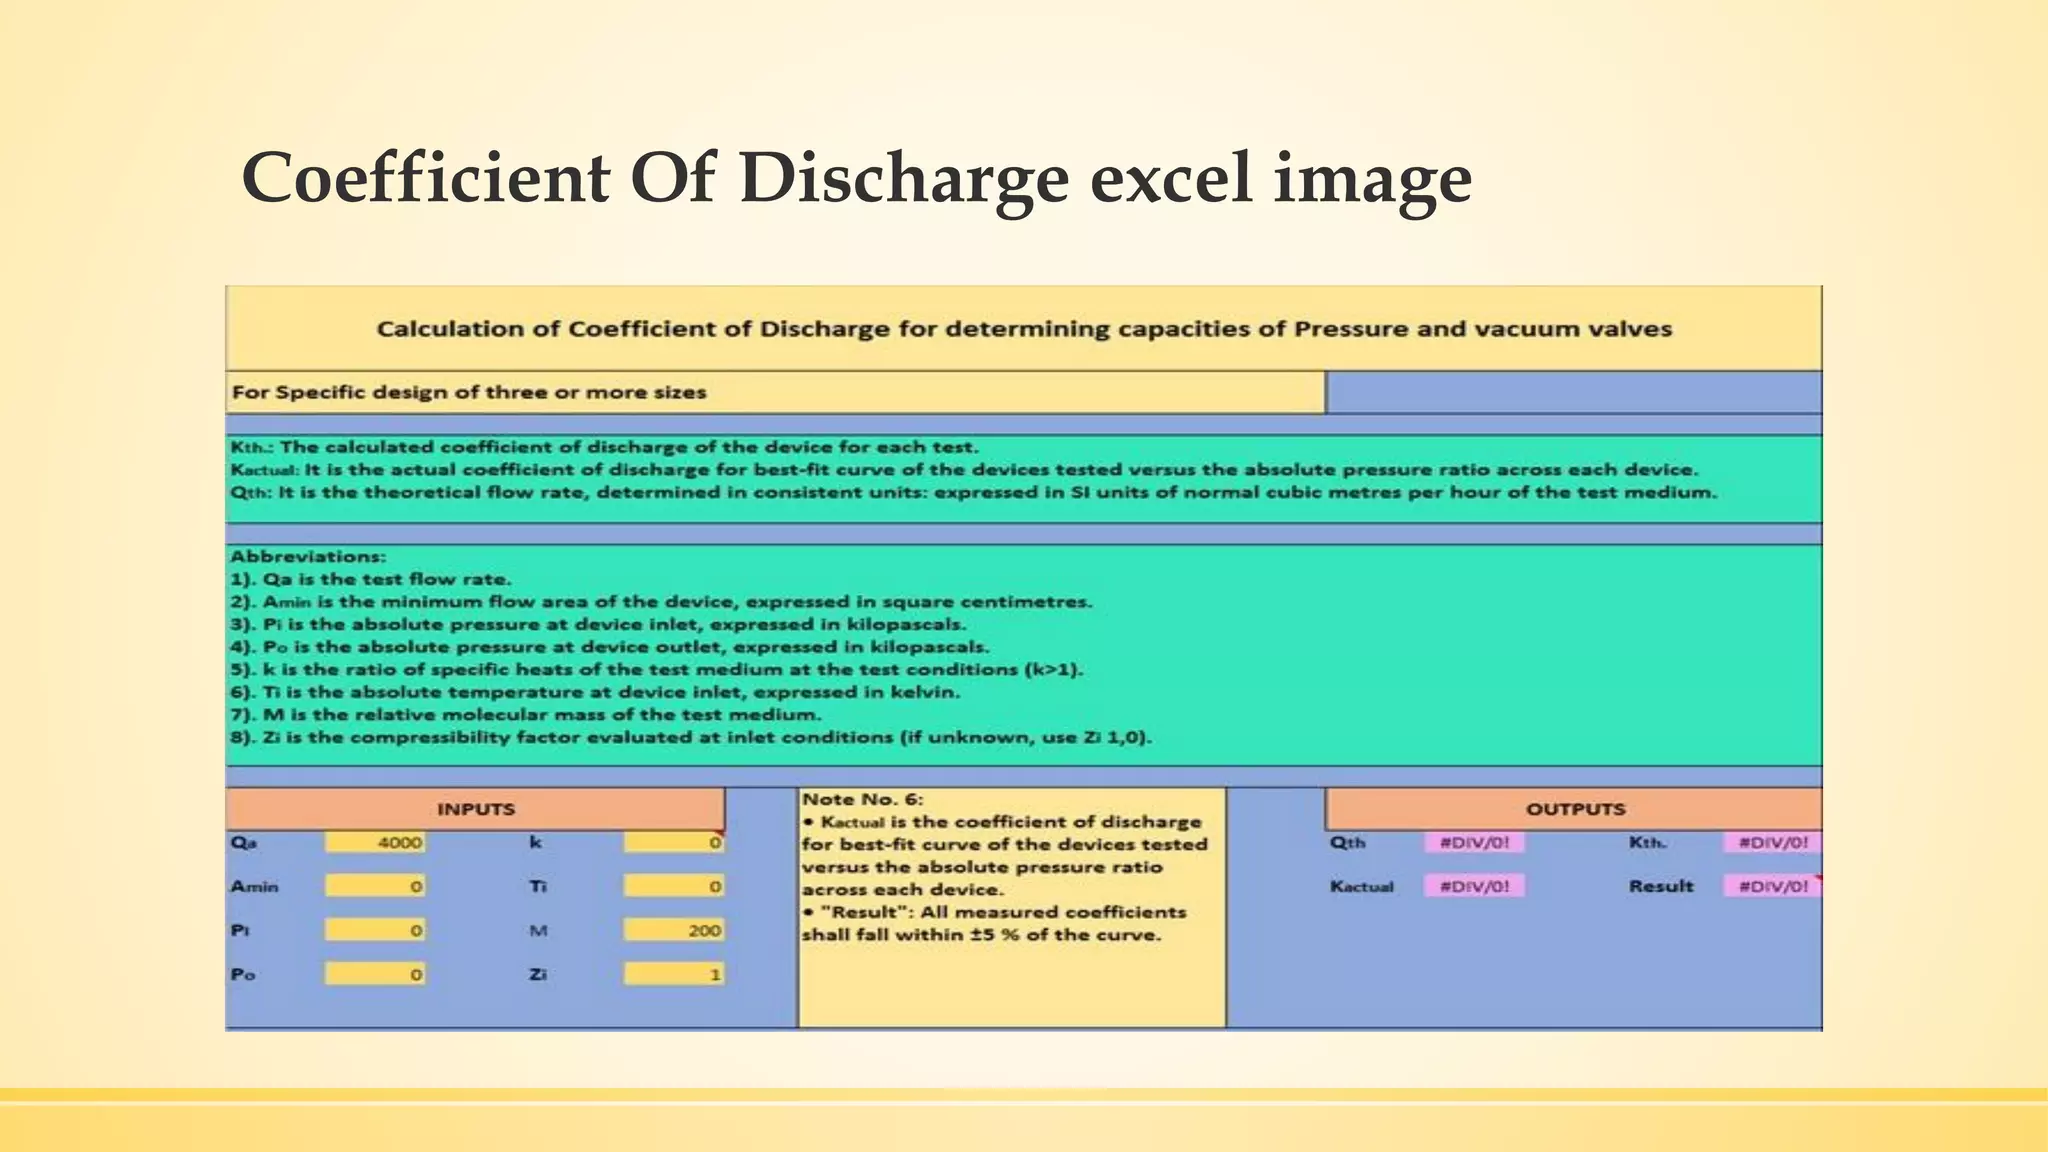Viewport: 2048px width, 1152px height.
Task: Select the Kactual label in the outputs
Action: [x=1361, y=887]
